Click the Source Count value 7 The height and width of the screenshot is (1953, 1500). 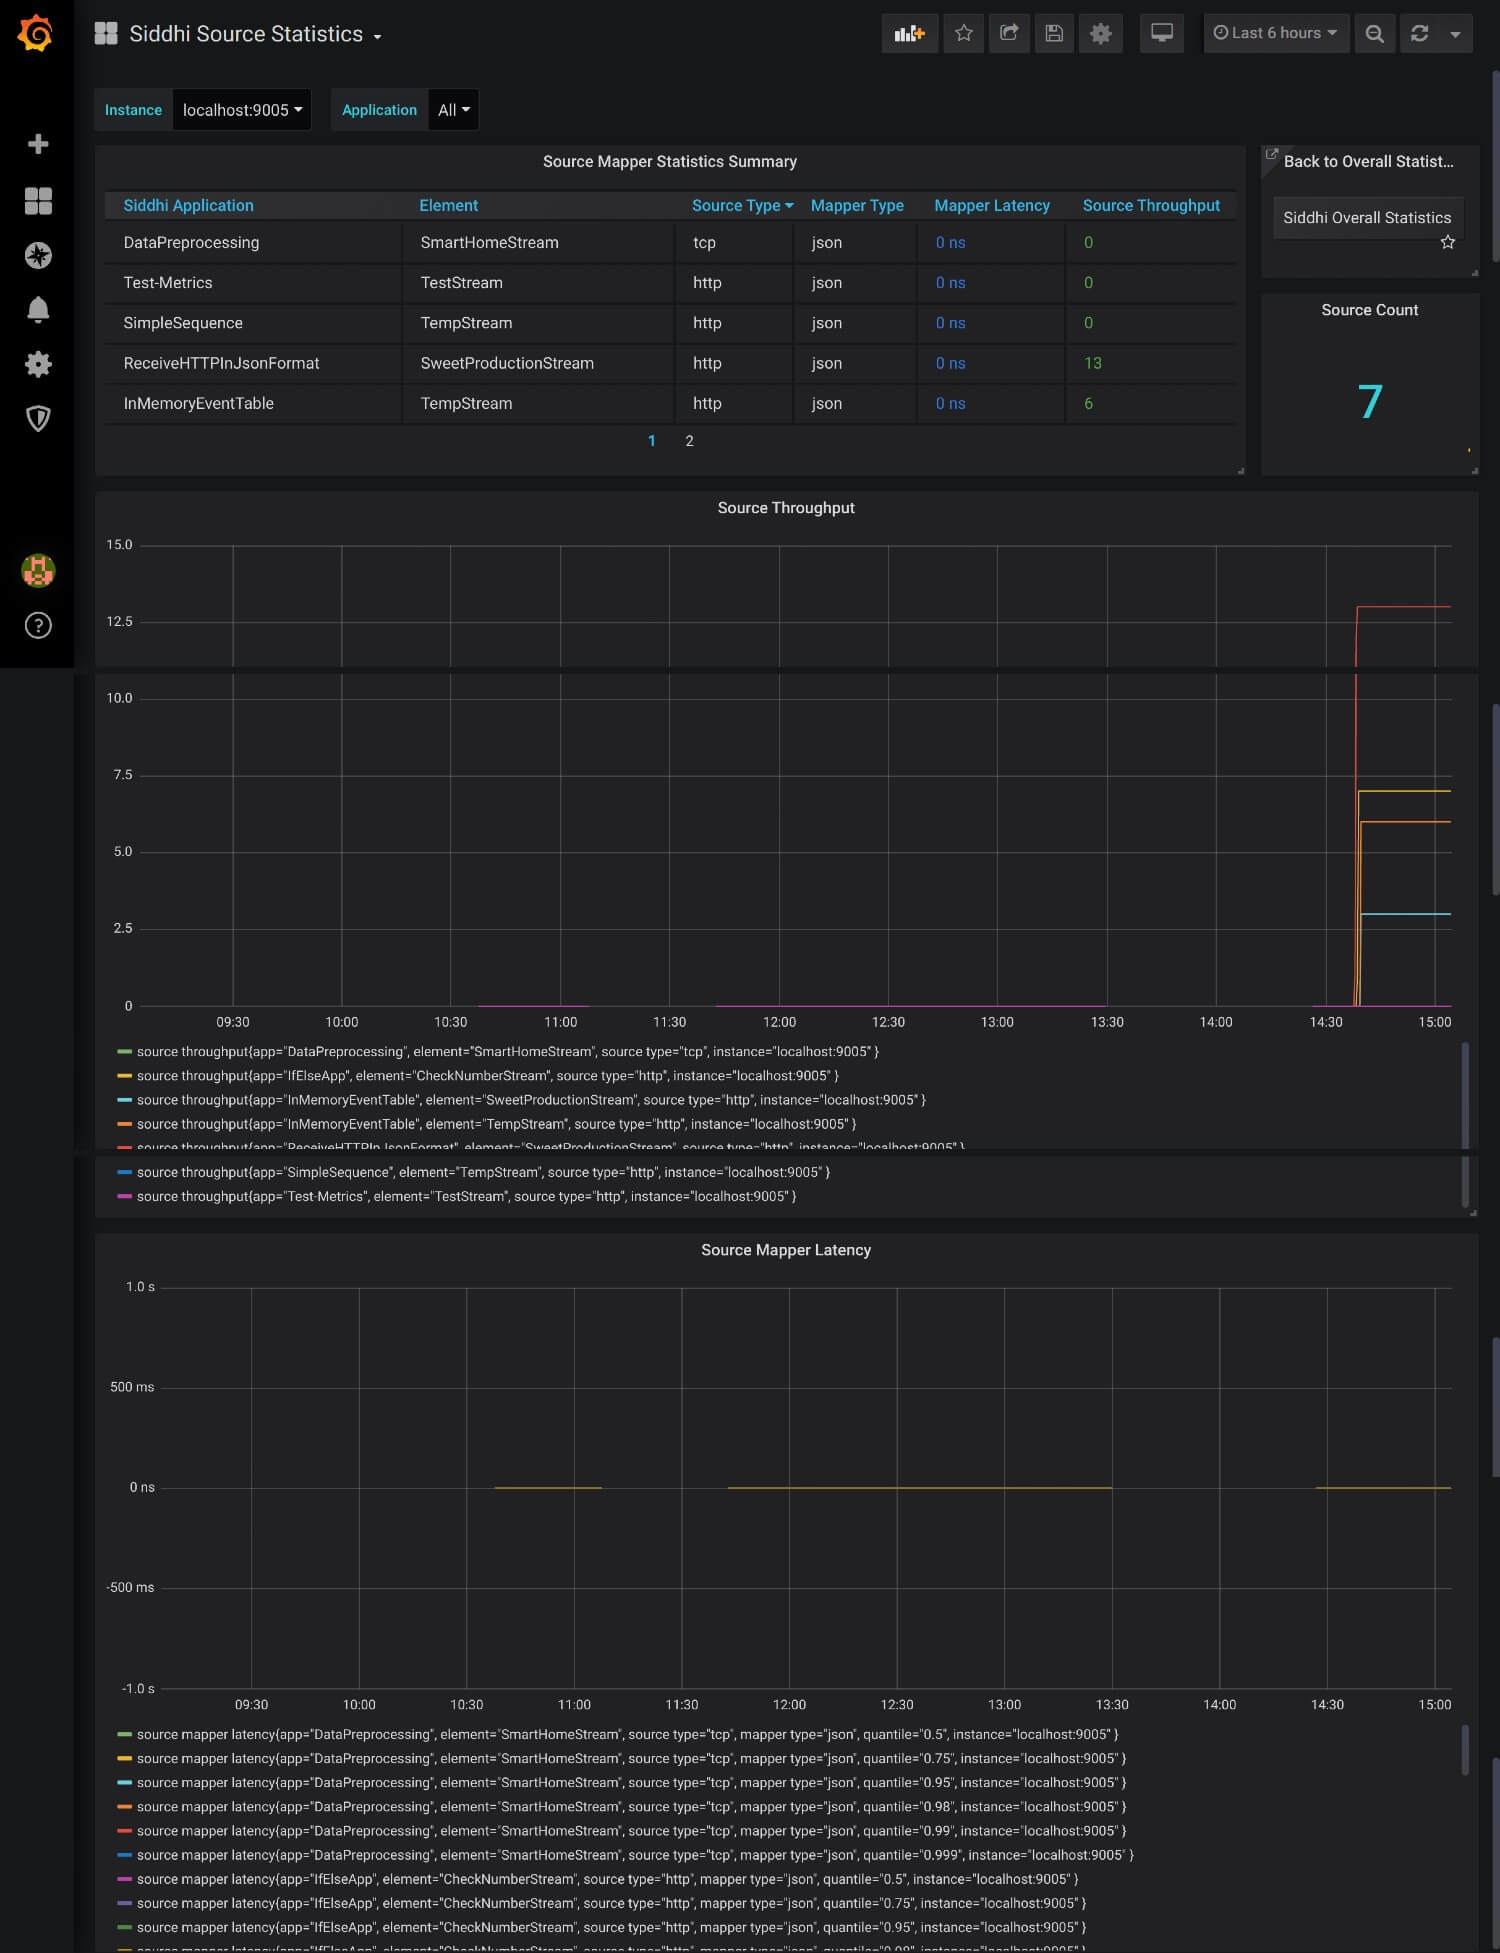[1370, 402]
